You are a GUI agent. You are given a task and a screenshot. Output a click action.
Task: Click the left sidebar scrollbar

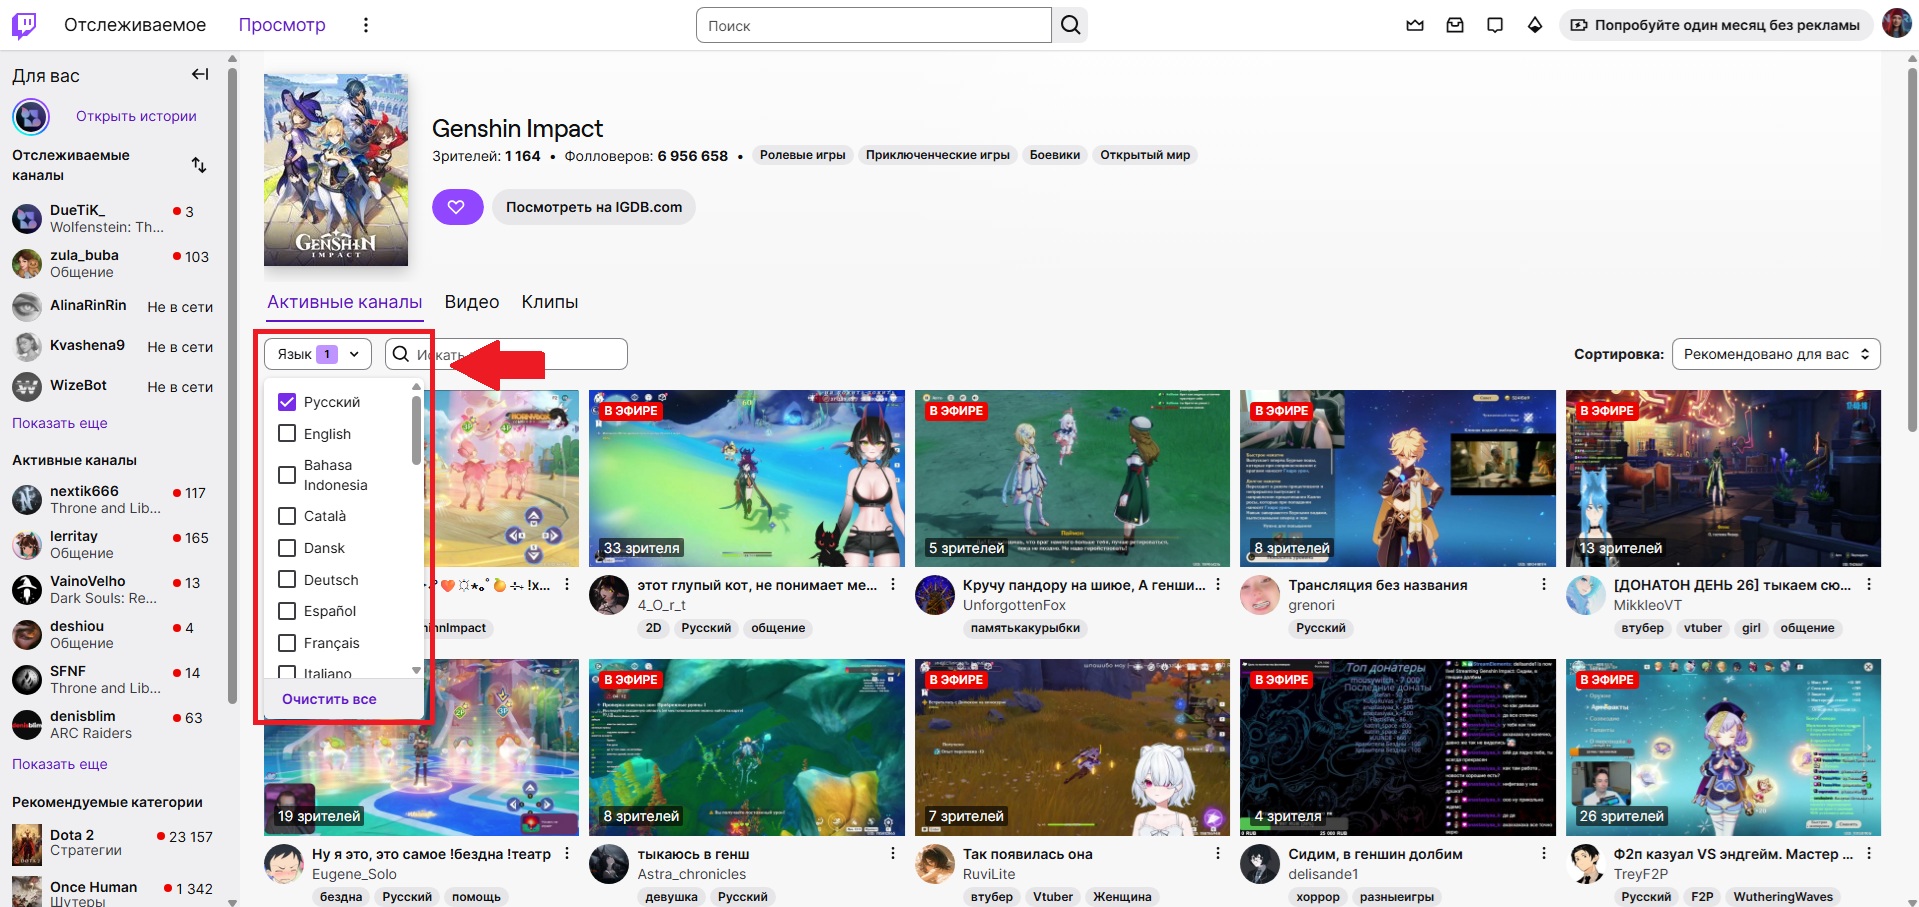(232, 385)
